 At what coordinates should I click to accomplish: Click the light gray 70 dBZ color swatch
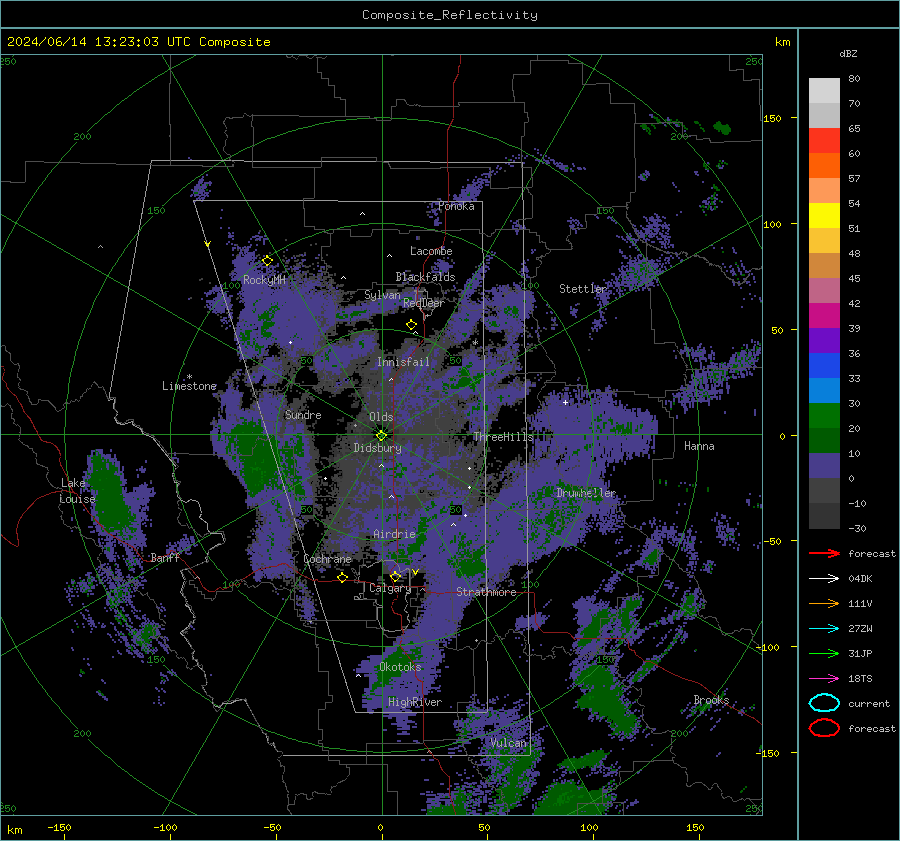tap(824, 91)
